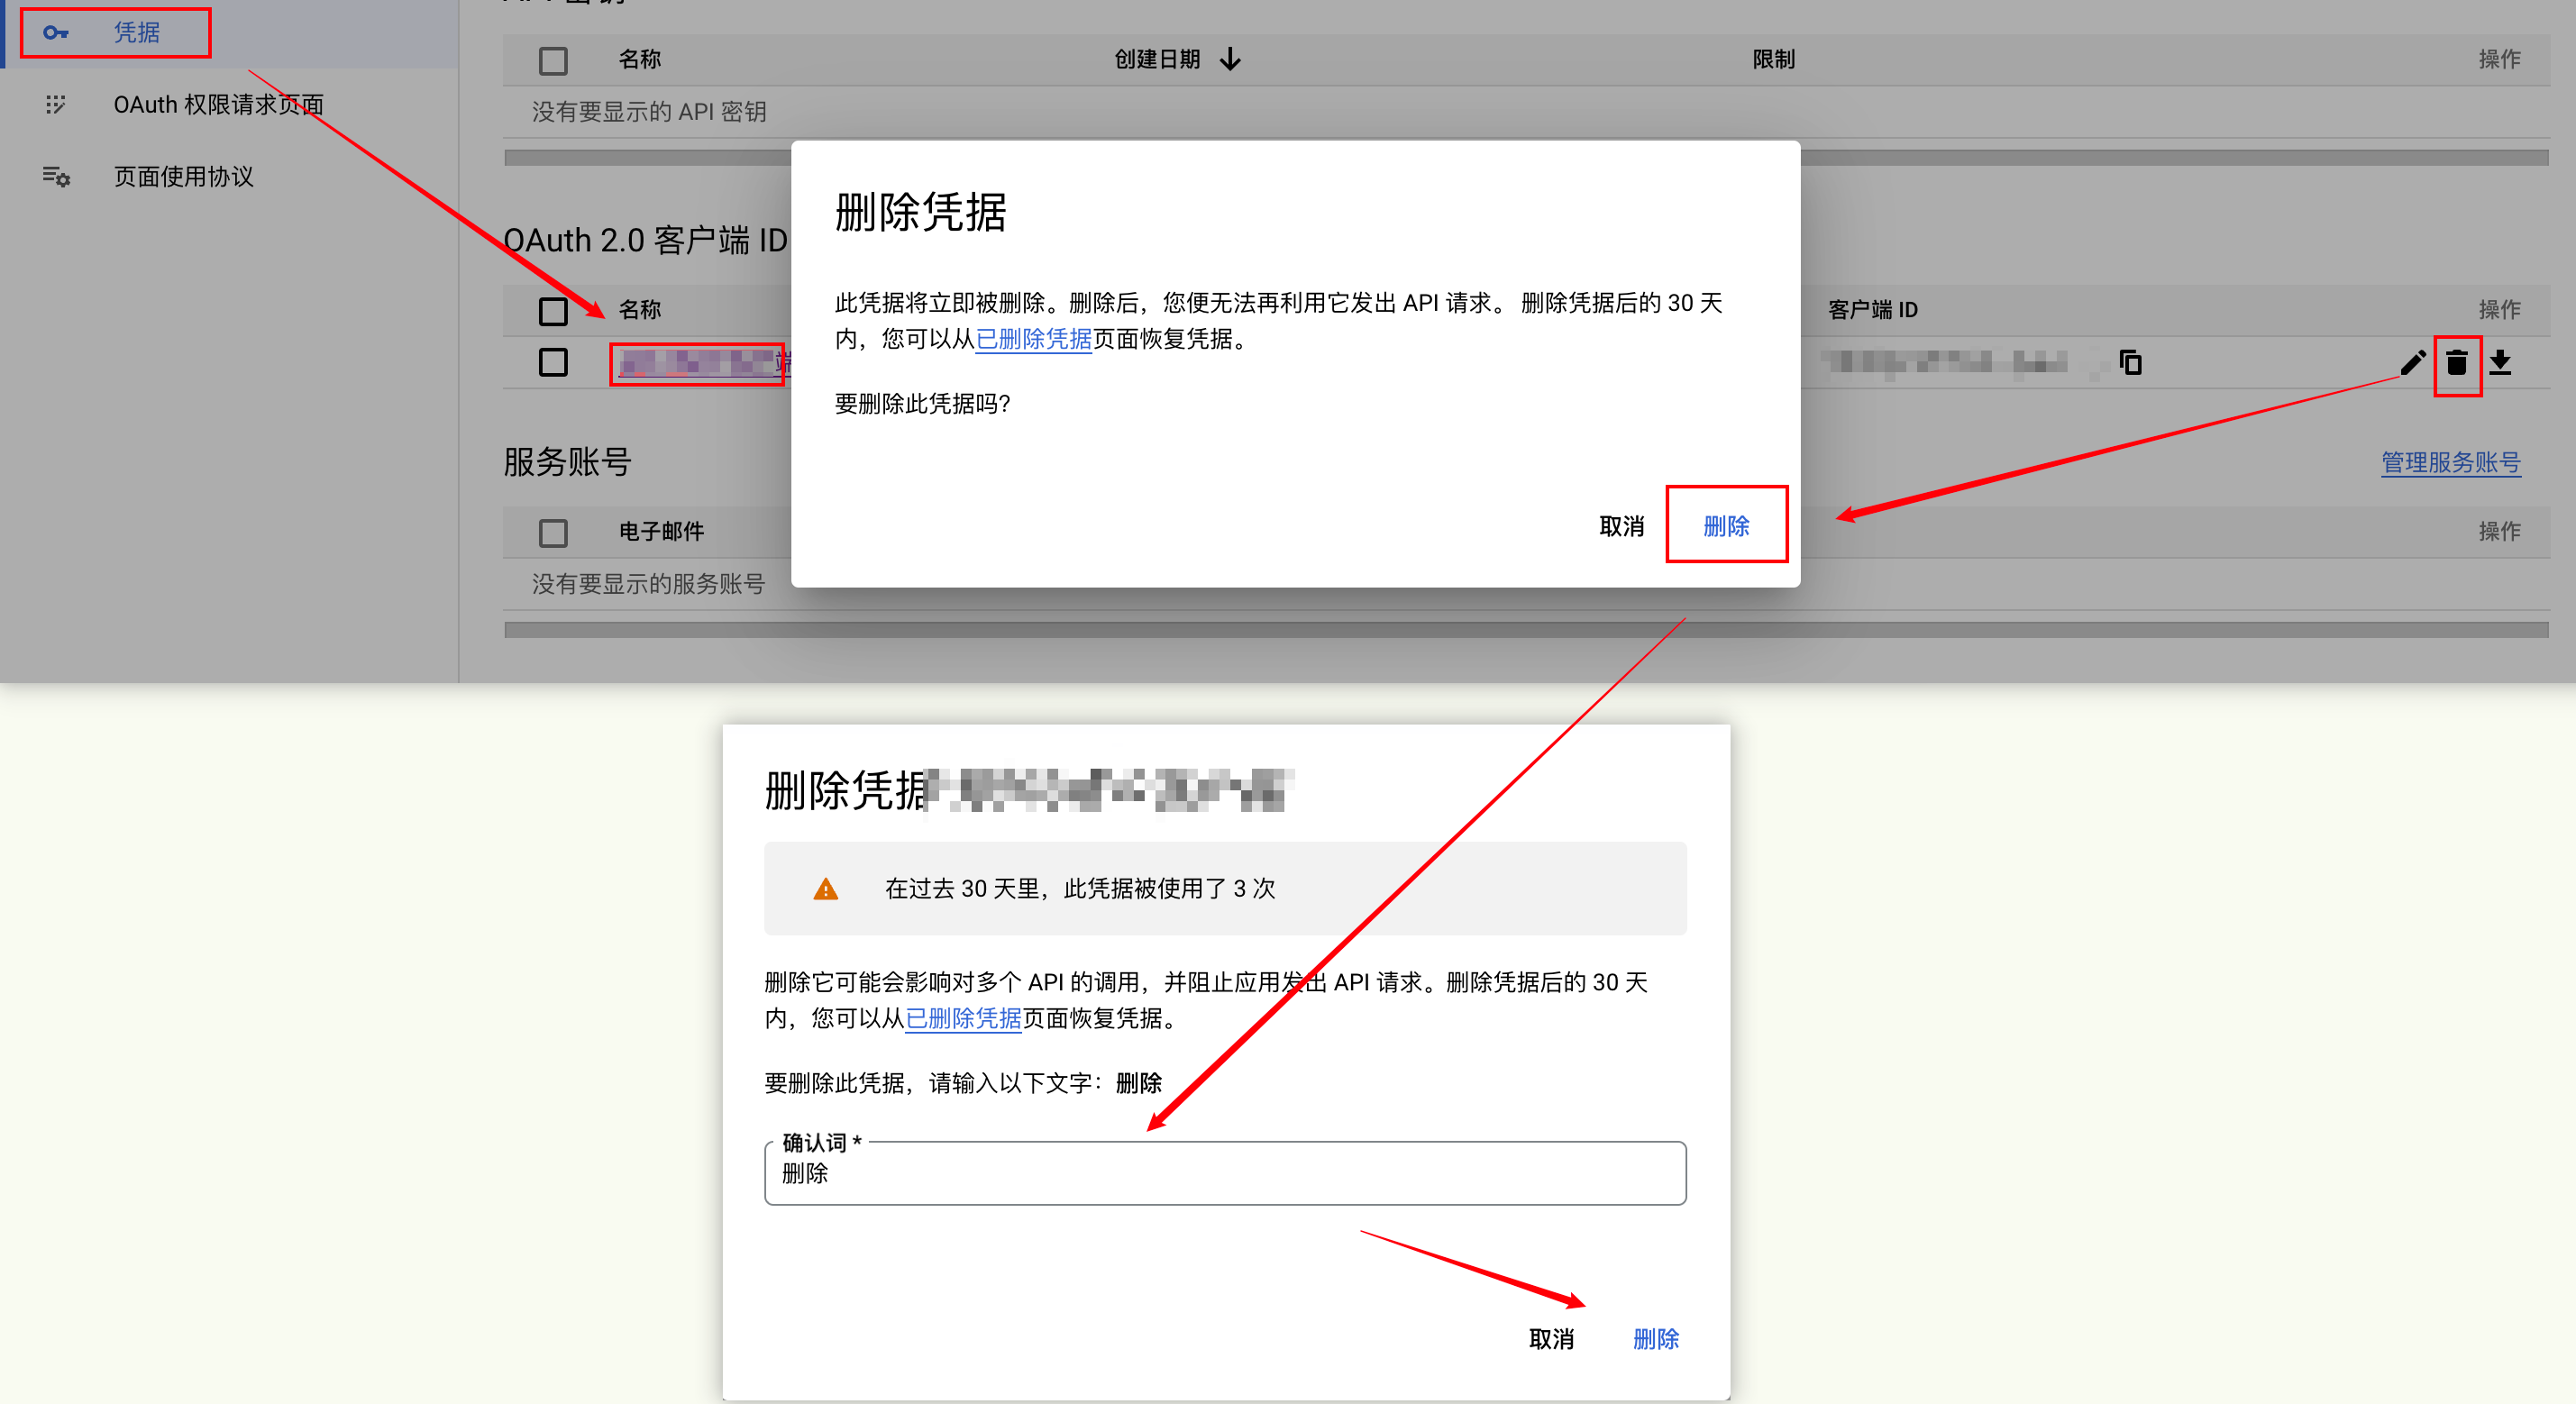Select all OAuth clients header checkbox

tap(553, 311)
